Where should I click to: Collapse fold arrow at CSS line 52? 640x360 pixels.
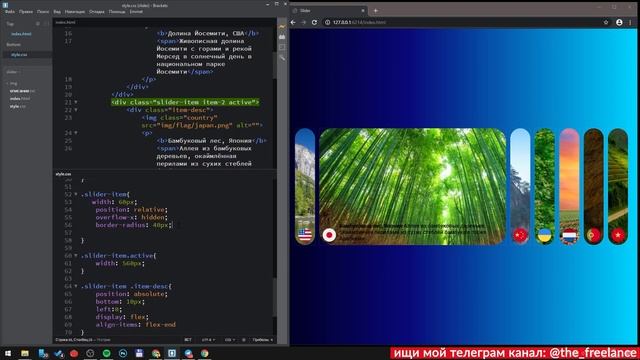(x=76, y=195)
